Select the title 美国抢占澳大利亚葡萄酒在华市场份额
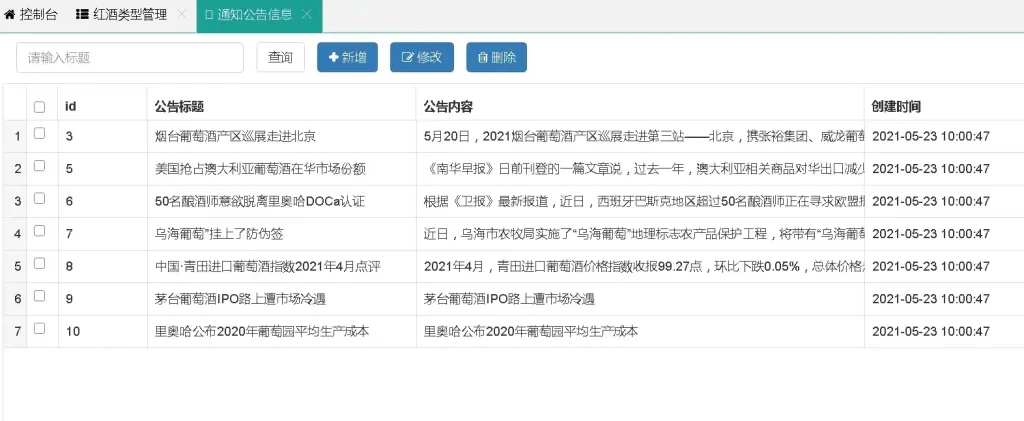Image resolution: width=1024 pixels, height=421 pixels. click(x=260, y=169)
